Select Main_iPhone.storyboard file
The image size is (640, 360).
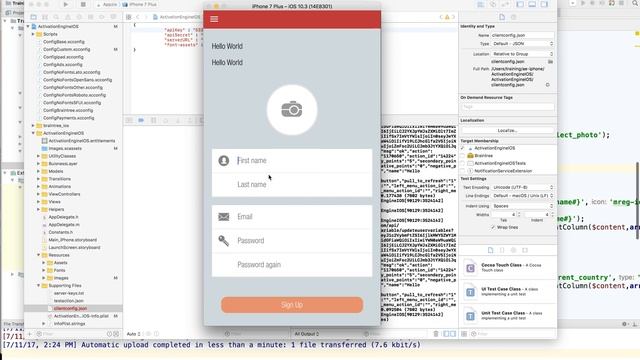pos(72,240)
